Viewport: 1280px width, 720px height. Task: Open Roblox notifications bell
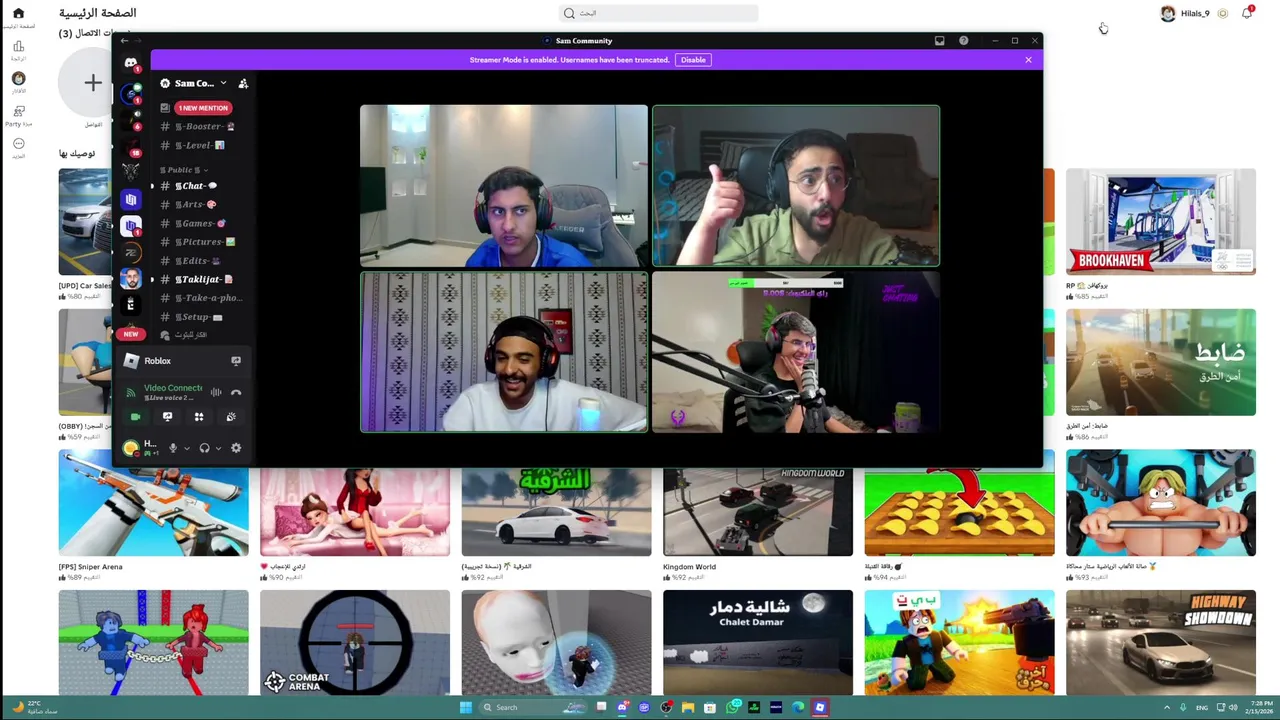click(1247, 13)
